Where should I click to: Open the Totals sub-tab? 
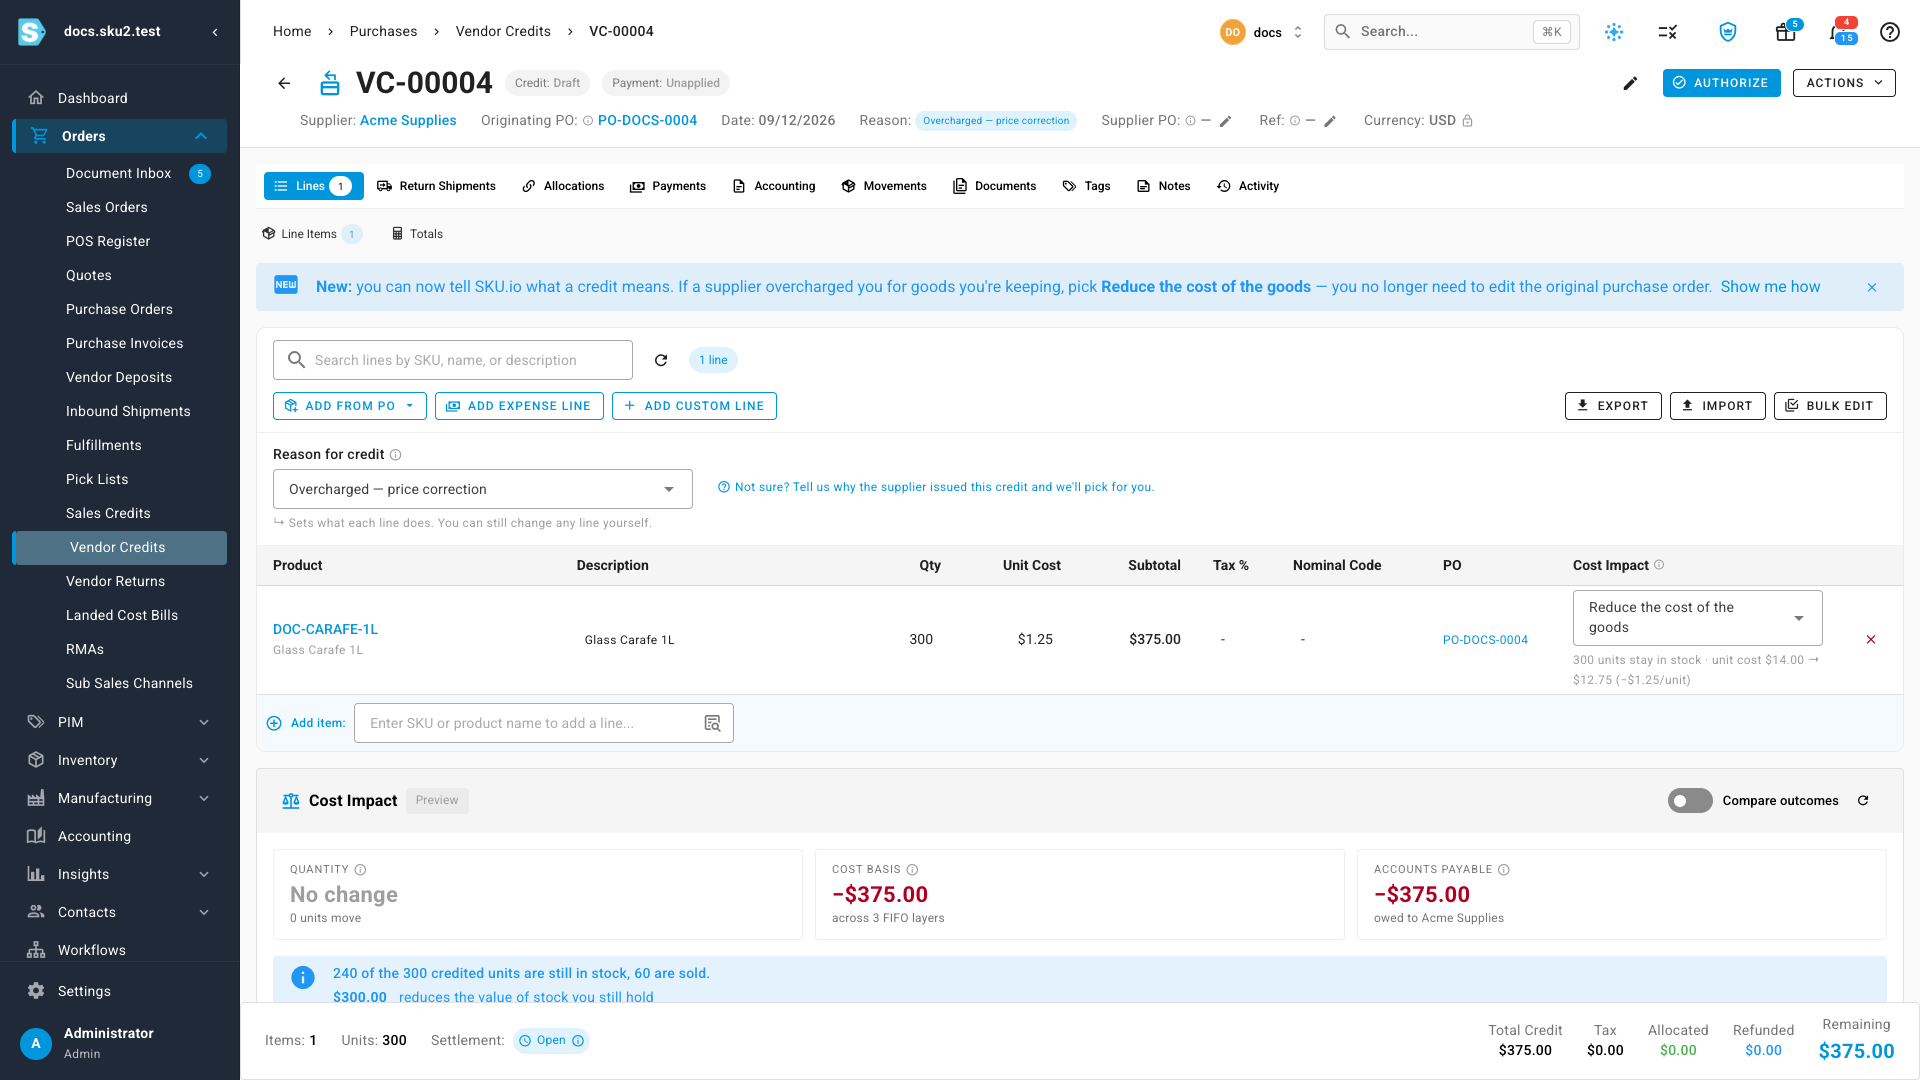[x=417, y=234]
